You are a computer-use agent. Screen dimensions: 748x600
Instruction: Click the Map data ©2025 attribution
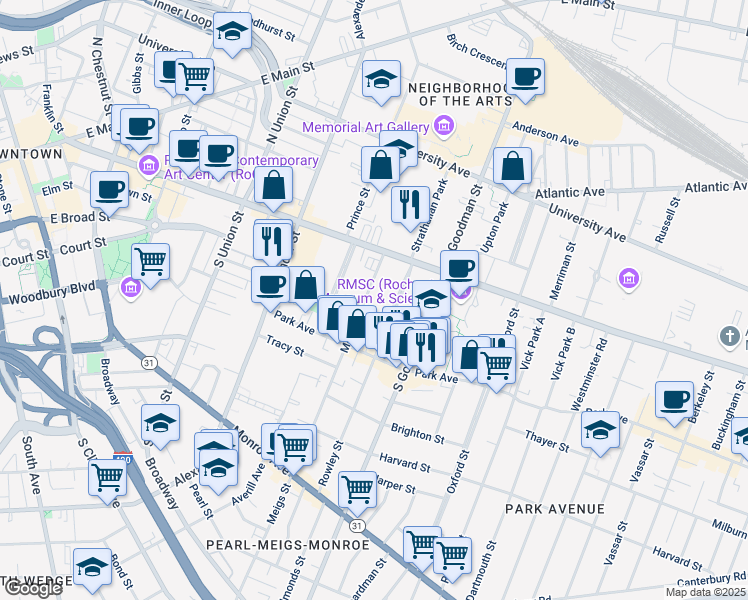[x=706, y=592]
